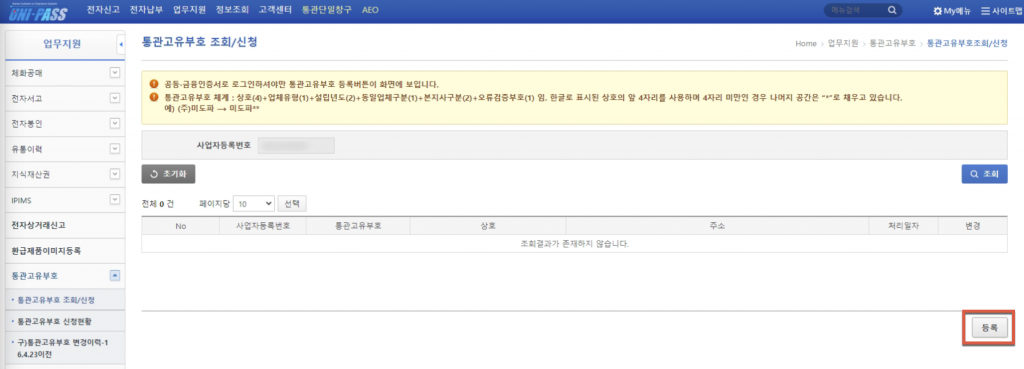This screenshot has width=1024, height=369.
Task: Open AEO top menu
Action: [370, 10]
